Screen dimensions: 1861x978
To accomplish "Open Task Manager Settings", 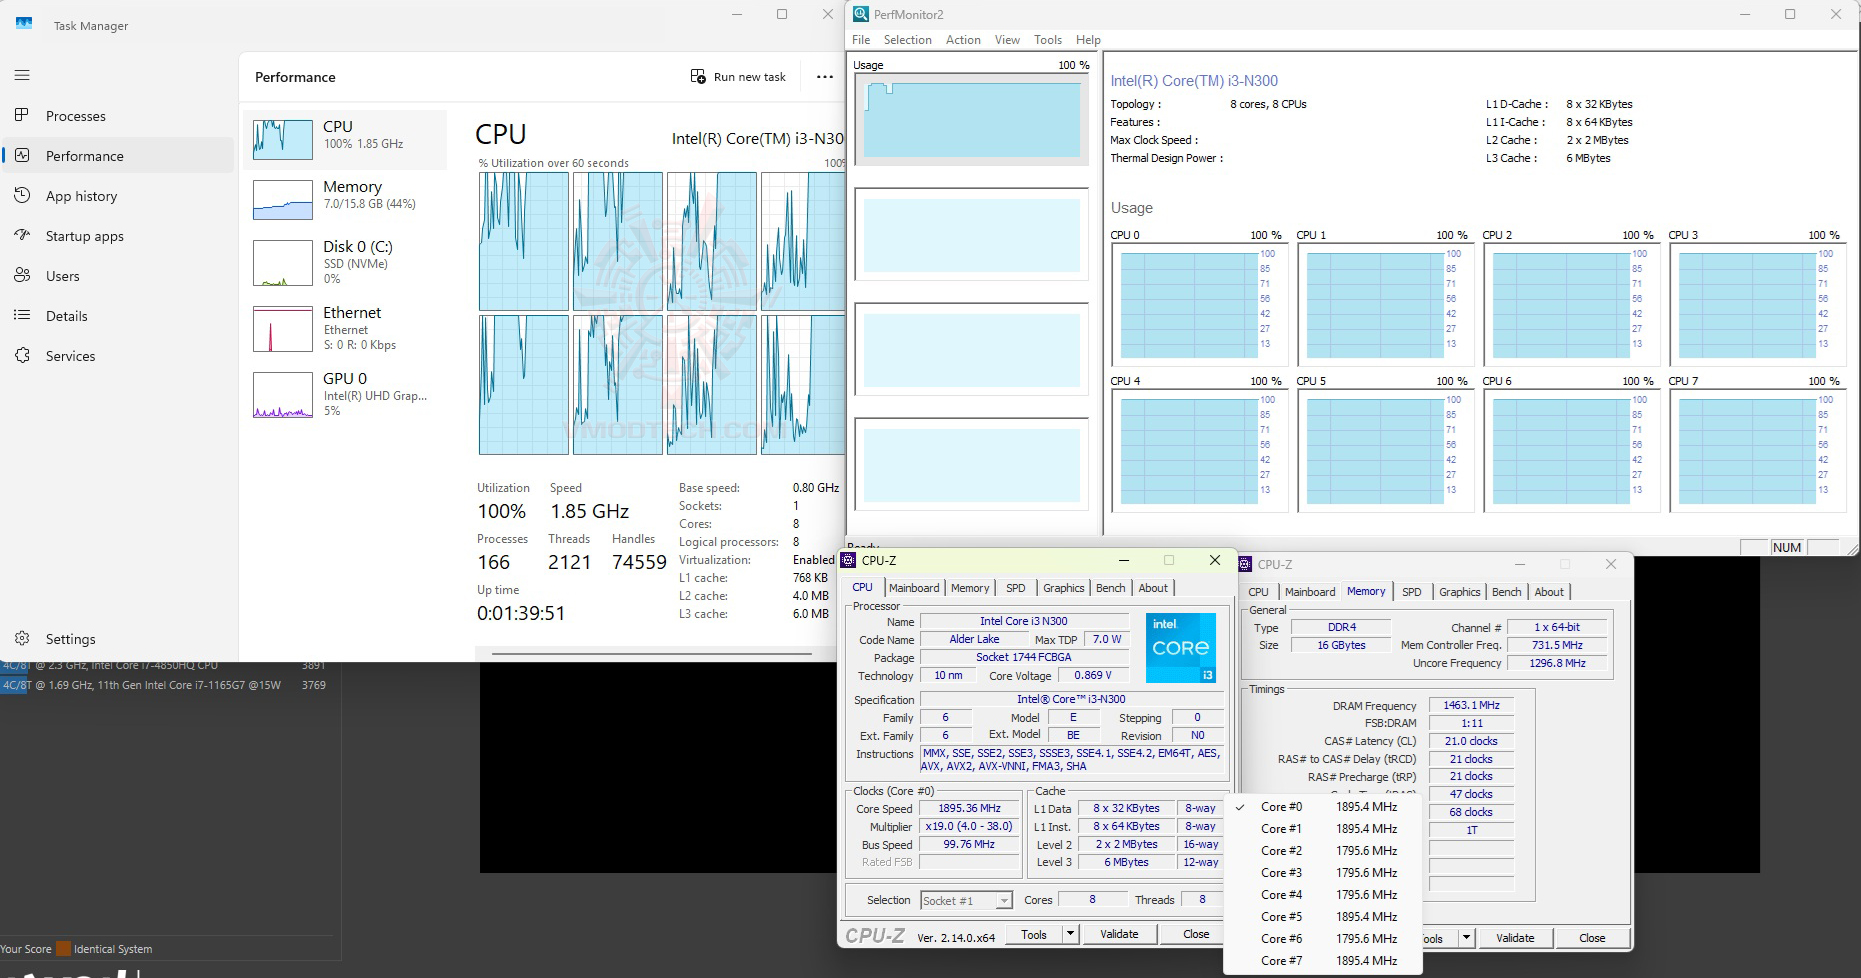I will click(x=118, y=639).
